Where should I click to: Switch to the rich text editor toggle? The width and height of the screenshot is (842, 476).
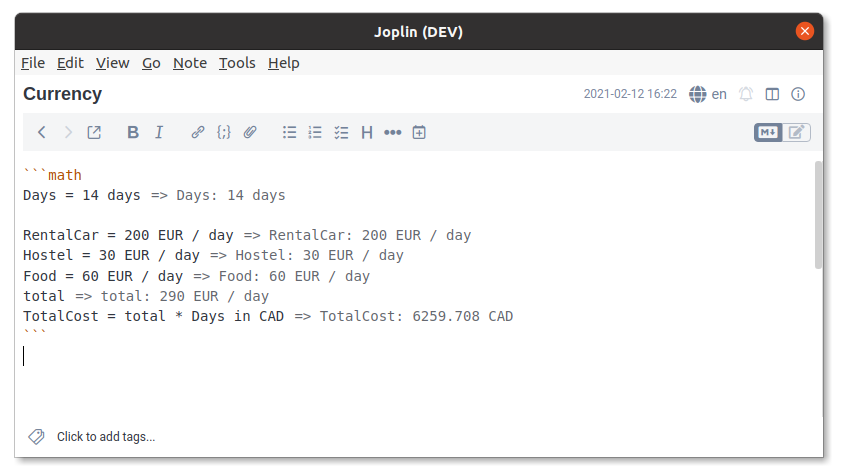click(796, 132)
